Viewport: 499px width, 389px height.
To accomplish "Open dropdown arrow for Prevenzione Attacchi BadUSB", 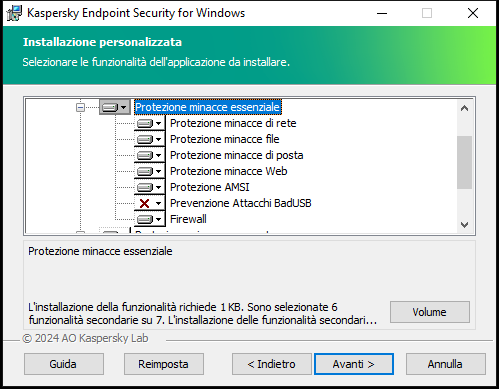I will coord(159,203).
